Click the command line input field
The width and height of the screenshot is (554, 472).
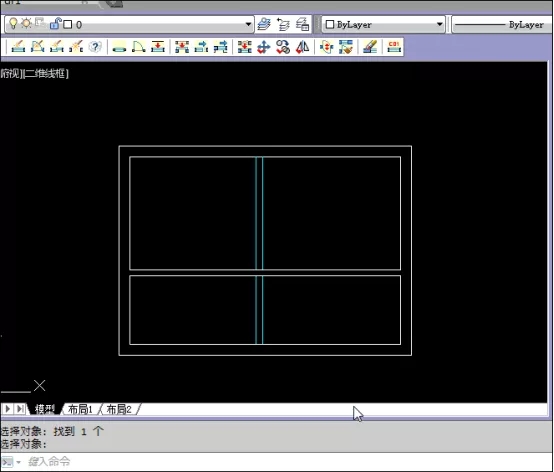(276, 461)
